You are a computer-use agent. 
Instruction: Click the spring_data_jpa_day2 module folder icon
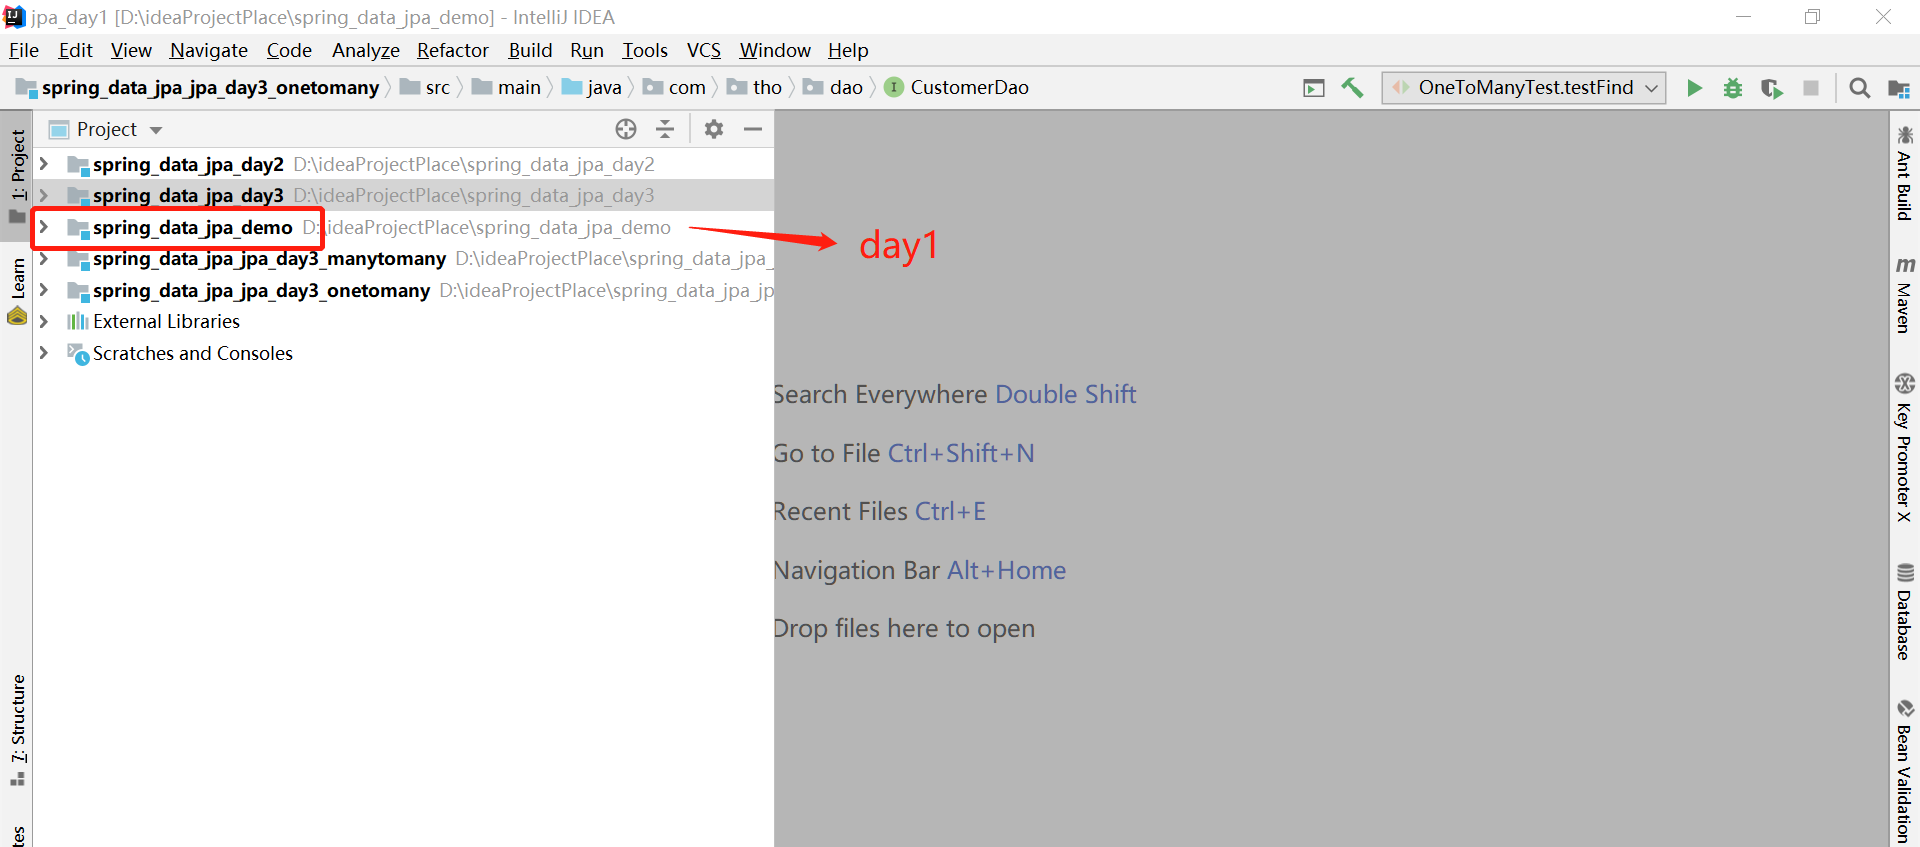[x=77, y=165]
